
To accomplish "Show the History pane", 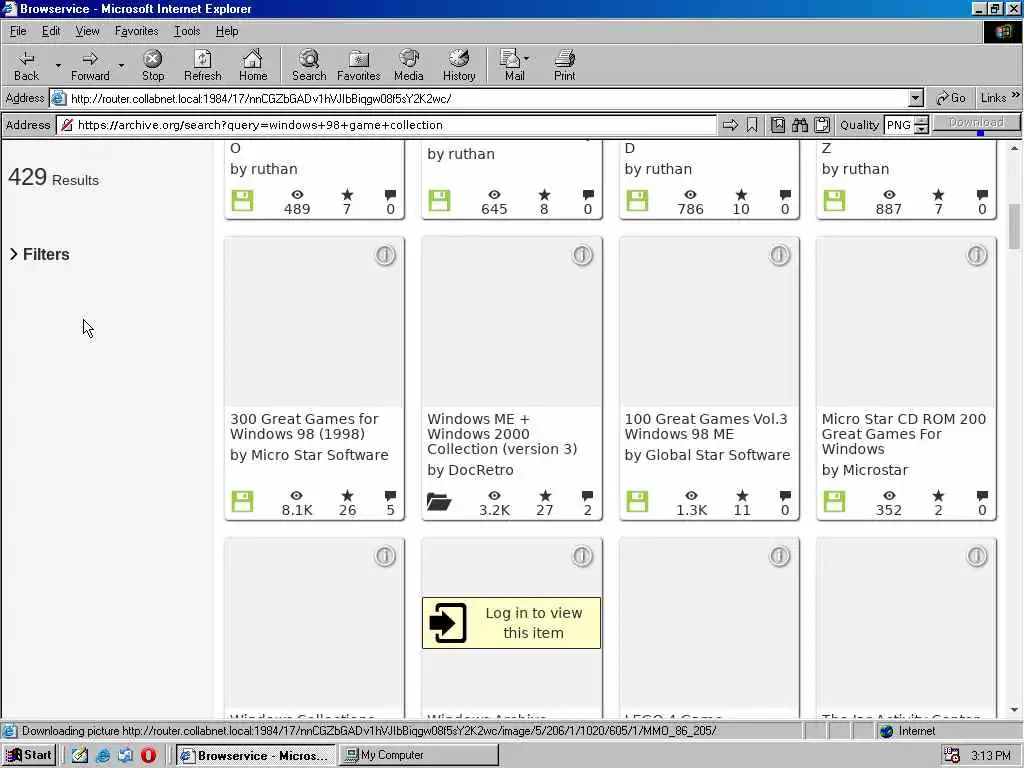I will coord(458,66).
